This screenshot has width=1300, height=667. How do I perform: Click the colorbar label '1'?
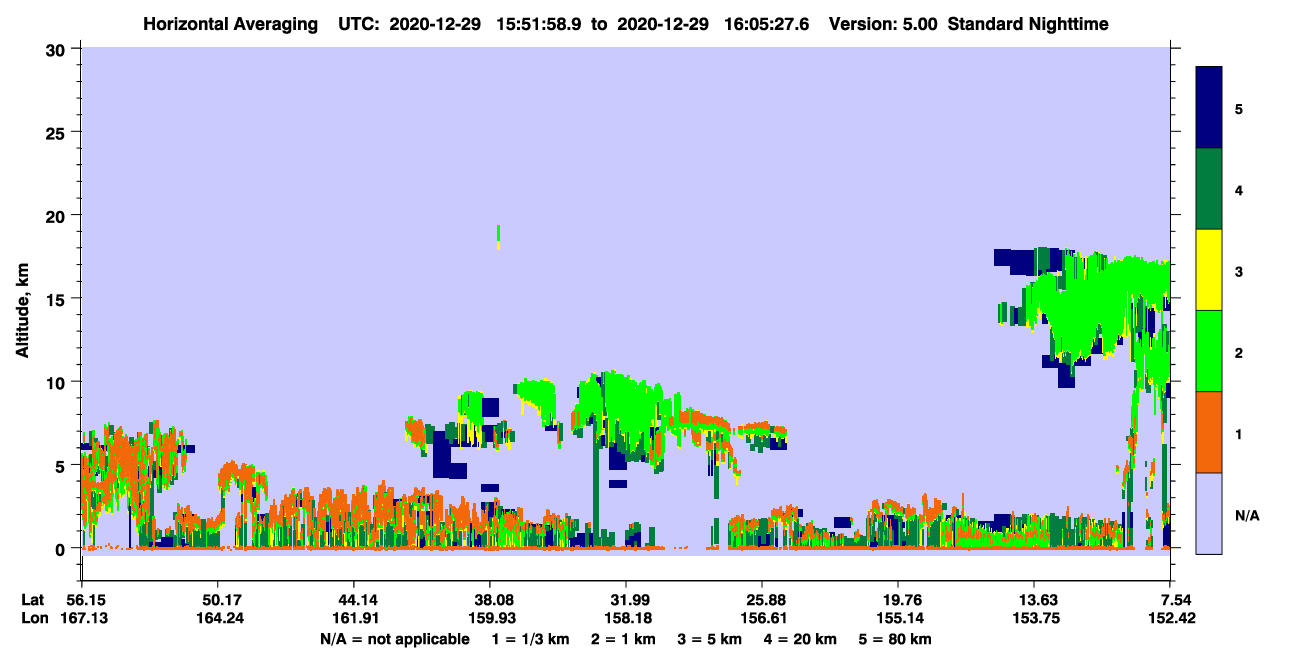1239,433
